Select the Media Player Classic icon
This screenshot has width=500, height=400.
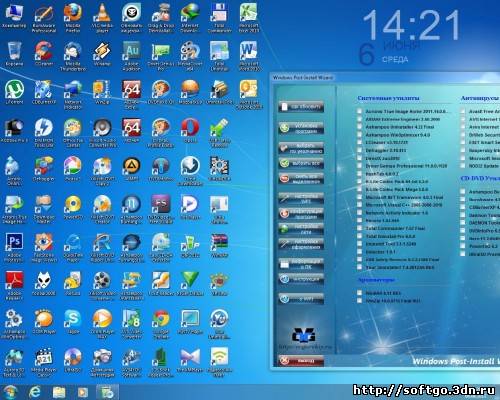click(43, 363)
